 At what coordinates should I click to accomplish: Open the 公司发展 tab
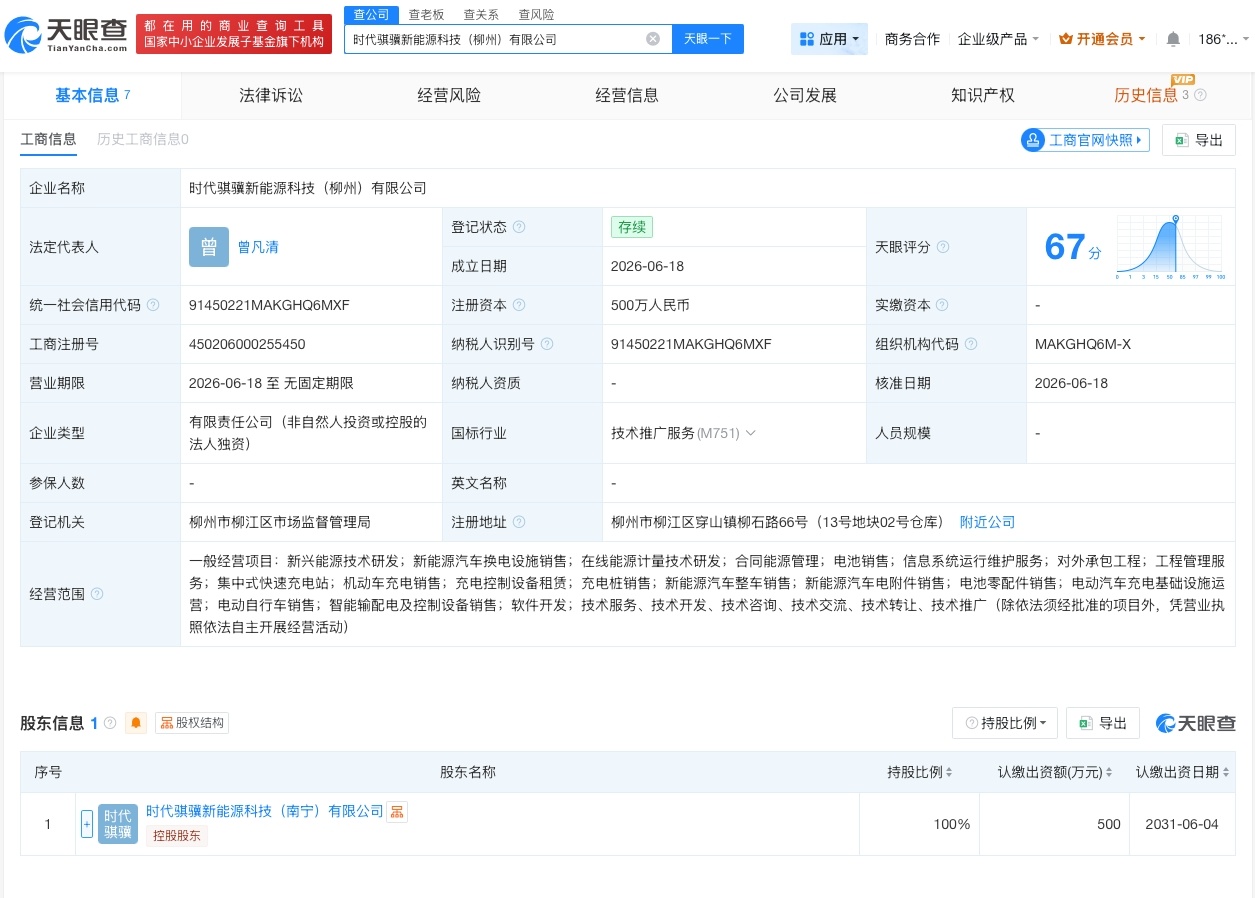click(805, 95)
